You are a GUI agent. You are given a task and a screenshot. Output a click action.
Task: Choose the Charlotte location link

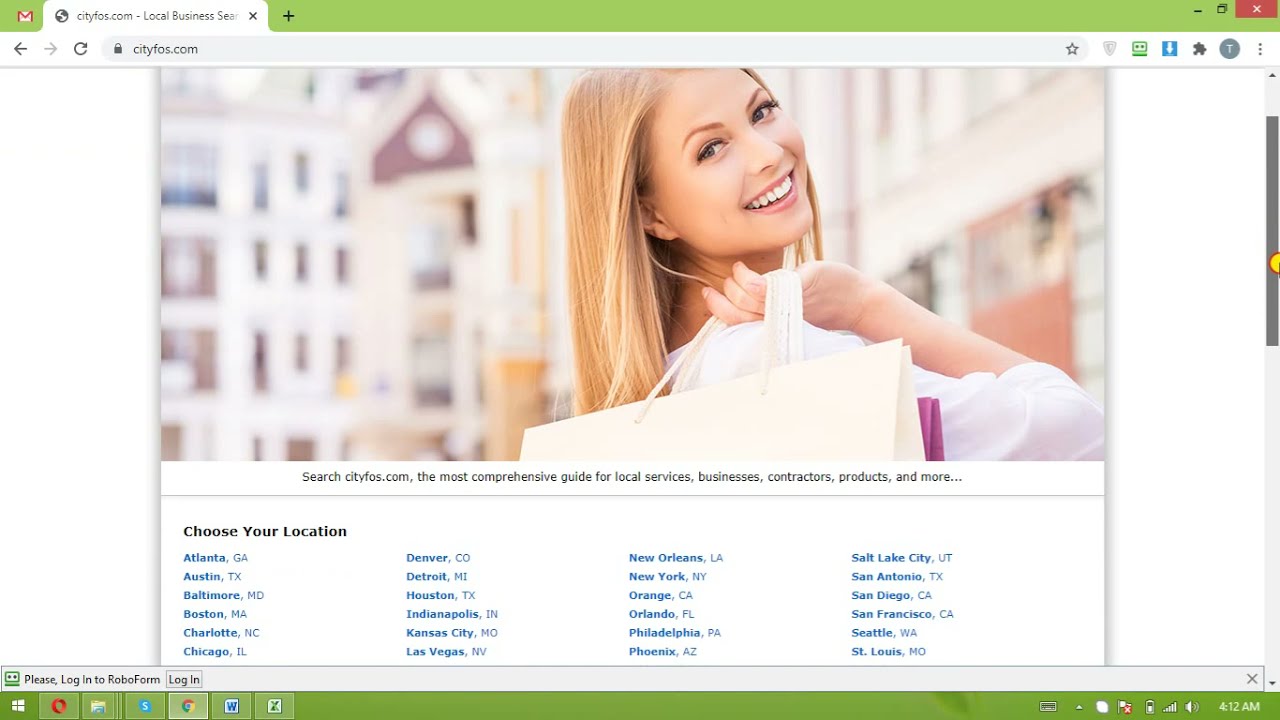click(x=221, y=633)
